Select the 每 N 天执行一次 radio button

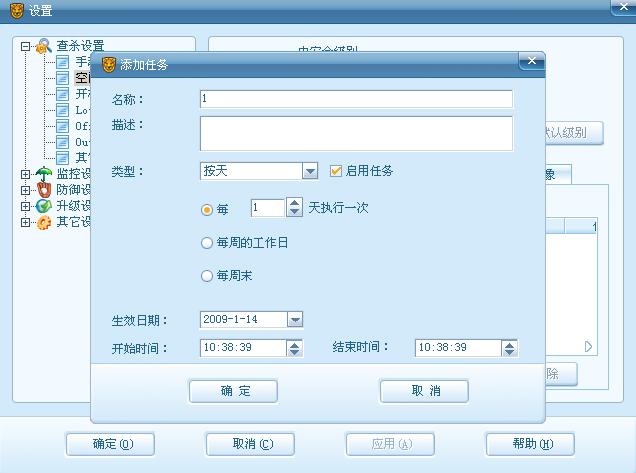(207, 209)
